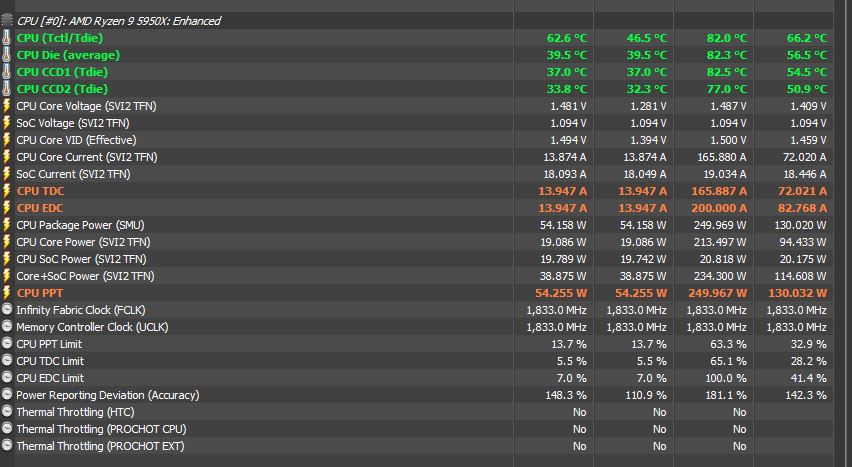This screenshot has width=852, height=467.
Task: Click the 249.967 W CPU PPT maximum value
Action: pyautogui.click(x=716, y=293)
